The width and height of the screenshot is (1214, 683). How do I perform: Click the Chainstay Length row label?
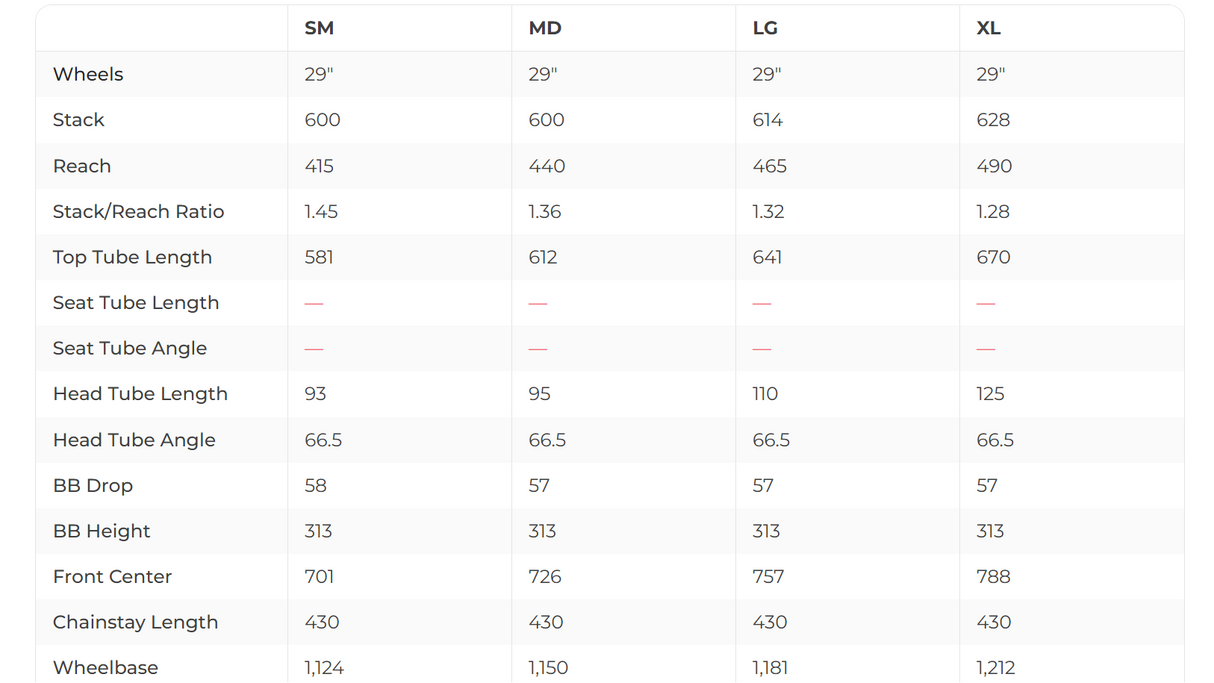(x=135, y=622)
